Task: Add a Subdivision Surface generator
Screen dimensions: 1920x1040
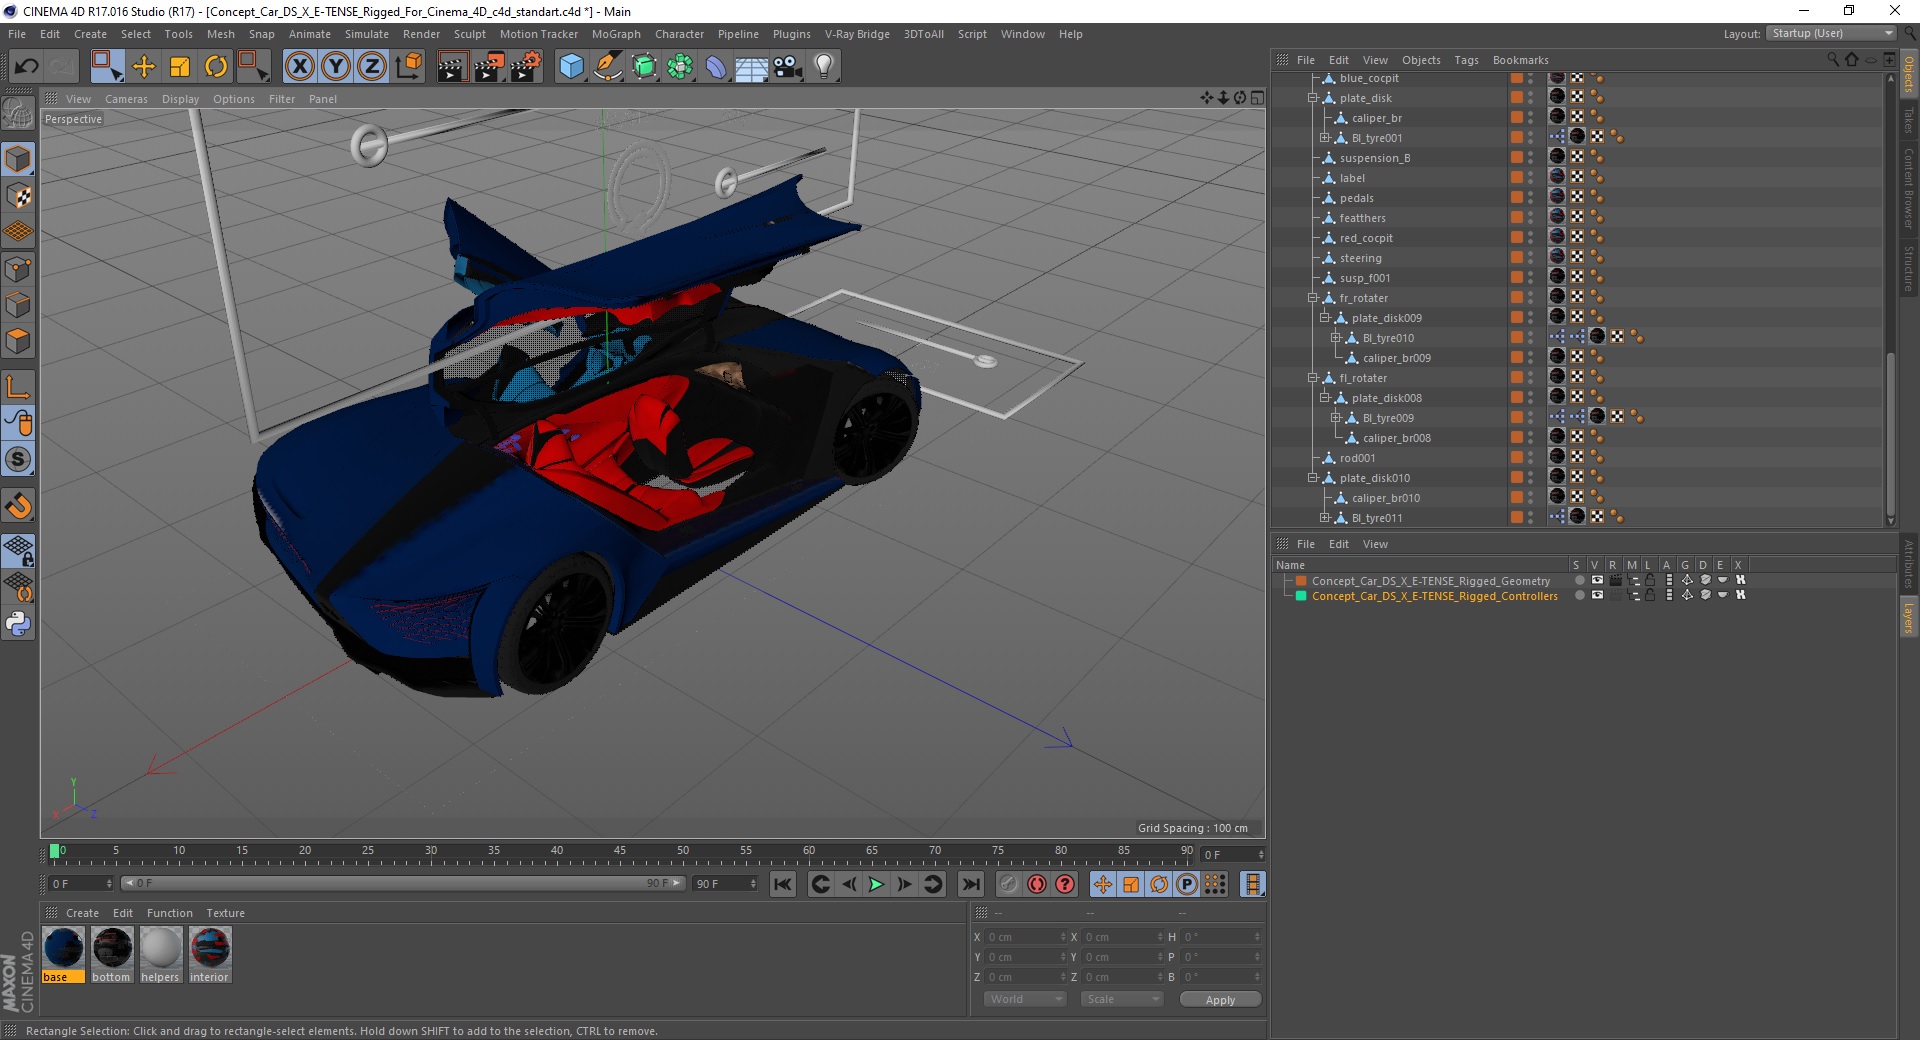Action: coord(644,67)
